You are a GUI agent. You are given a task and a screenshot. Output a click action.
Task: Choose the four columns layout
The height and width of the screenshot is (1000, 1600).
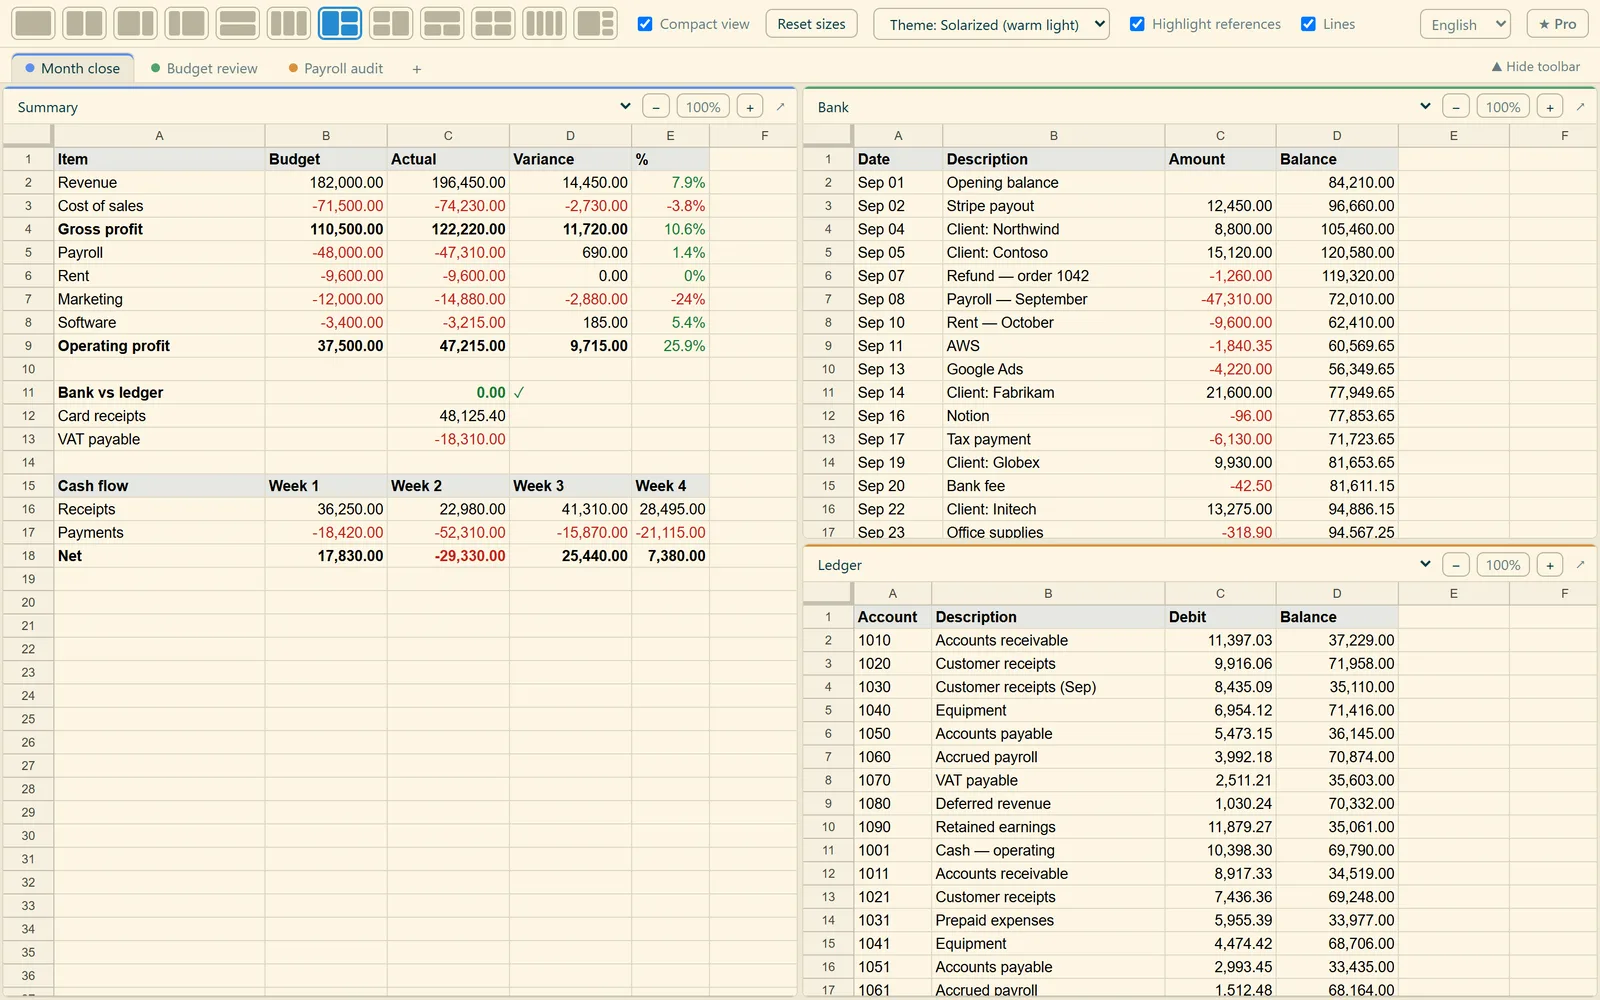coord(544,23)
